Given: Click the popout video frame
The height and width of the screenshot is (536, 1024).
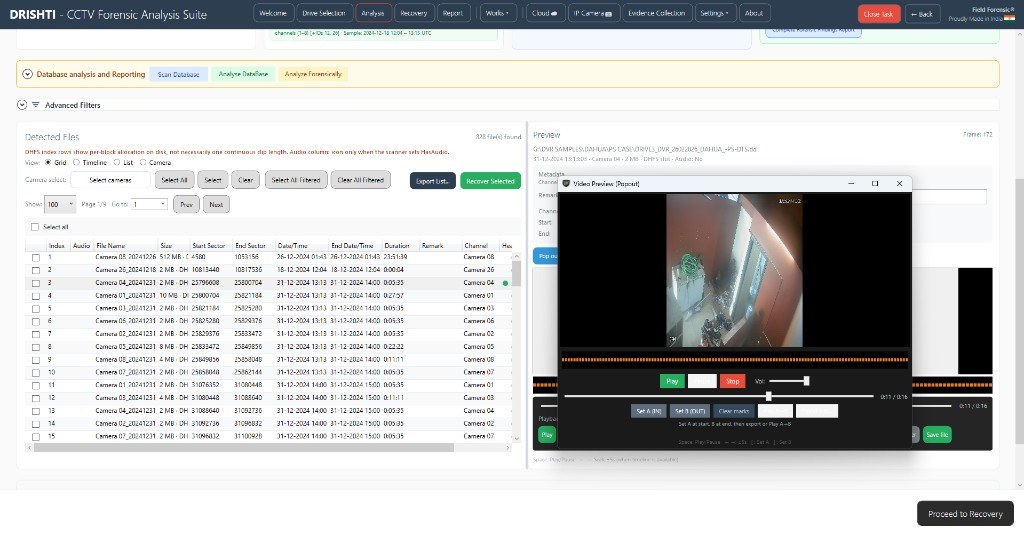Looking at the screenshot, I should tap(734, 270).
